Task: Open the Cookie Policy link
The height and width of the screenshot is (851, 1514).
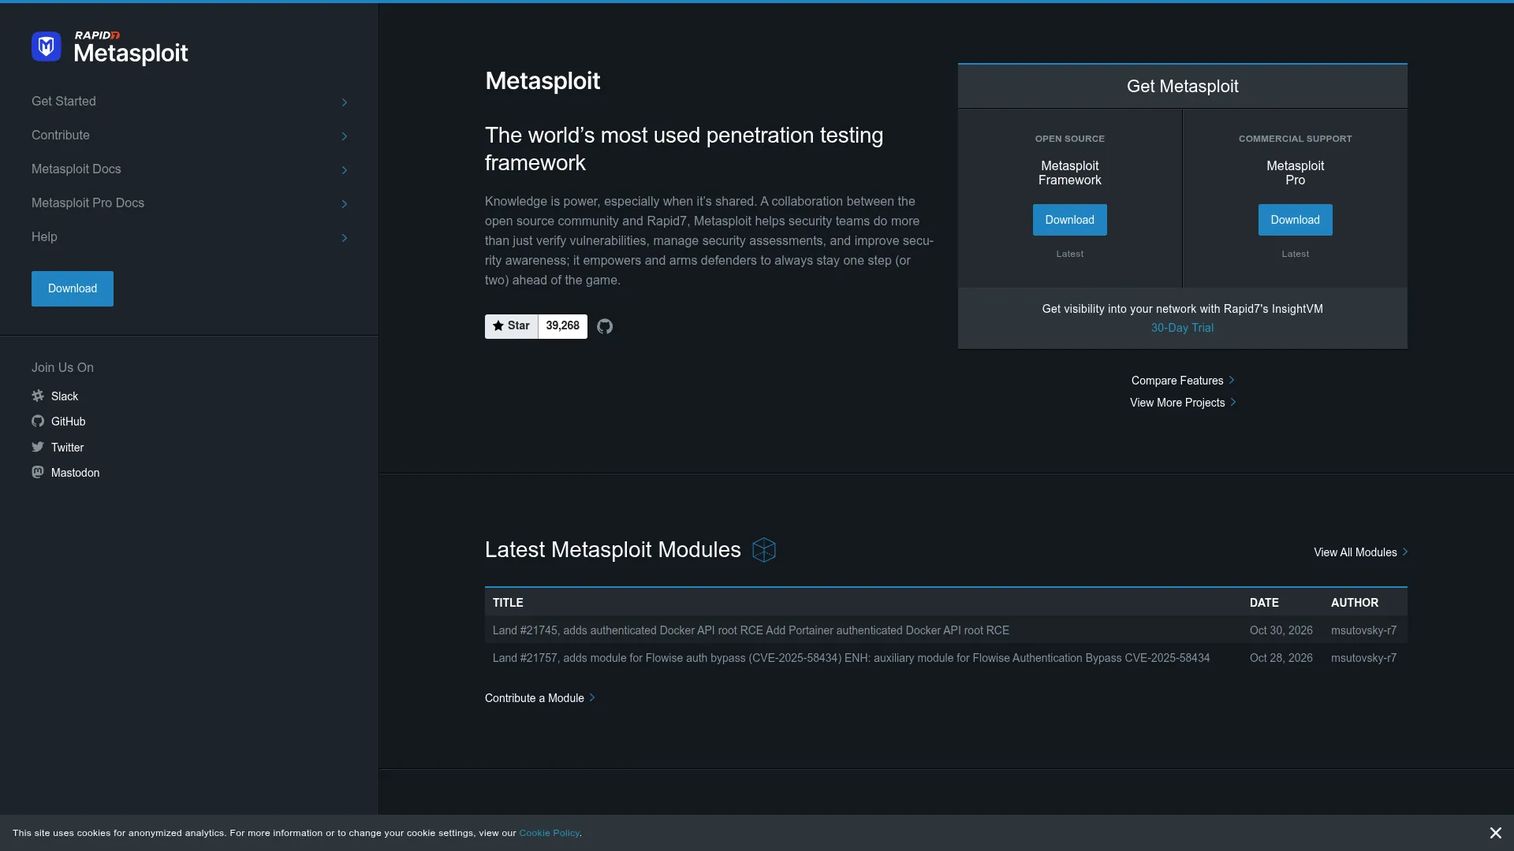Action: (x=549, y=833)
